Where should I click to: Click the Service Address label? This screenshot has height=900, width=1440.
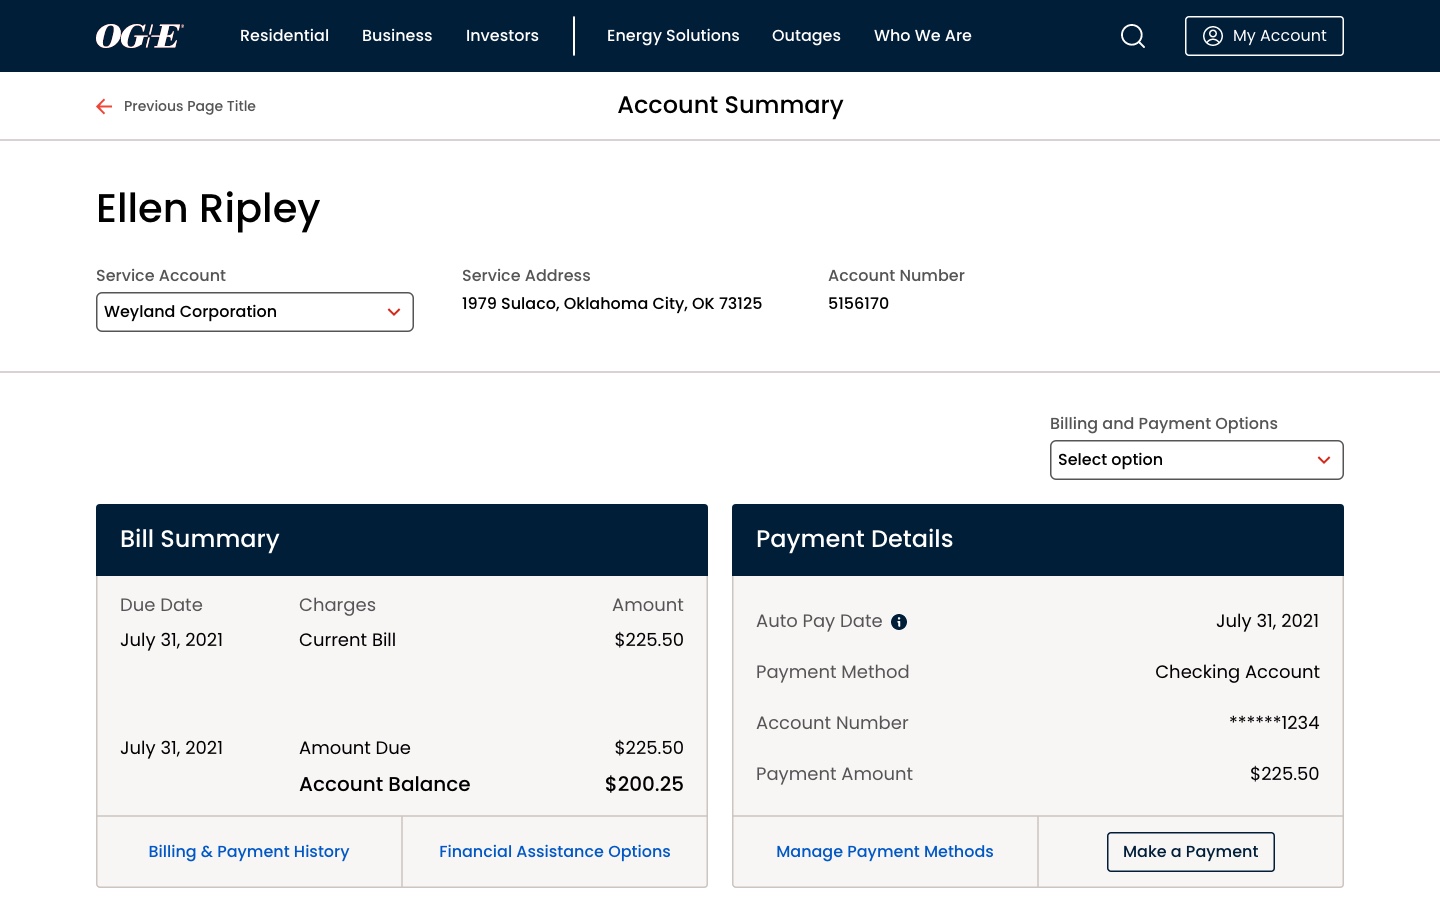tap(526, 276)
